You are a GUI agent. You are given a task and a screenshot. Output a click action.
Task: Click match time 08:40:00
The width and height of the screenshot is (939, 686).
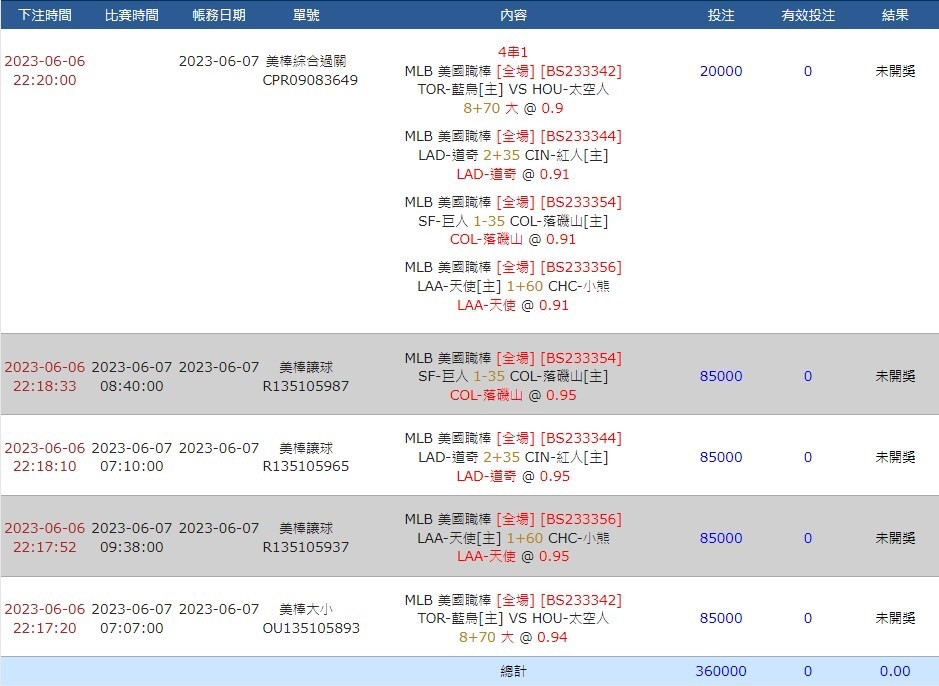coord(132,386)
